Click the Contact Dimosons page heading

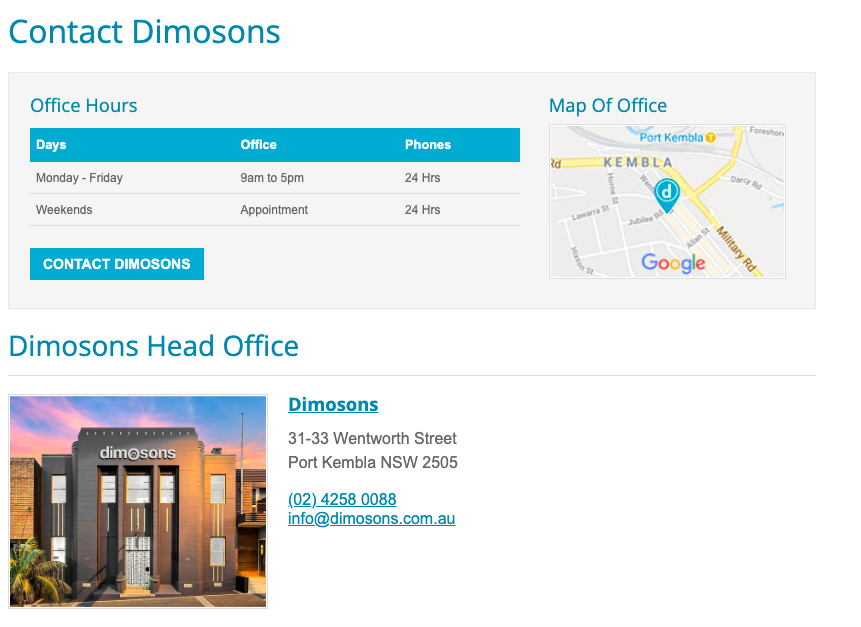pyautogui.click(x=144, y=31)
